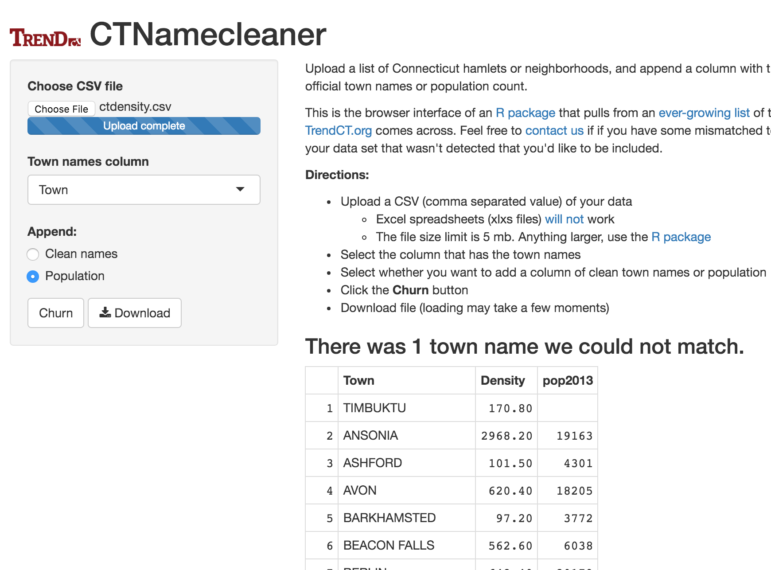Click the Churn button
The width and height of the screenshot is (771, 570).
56,313
